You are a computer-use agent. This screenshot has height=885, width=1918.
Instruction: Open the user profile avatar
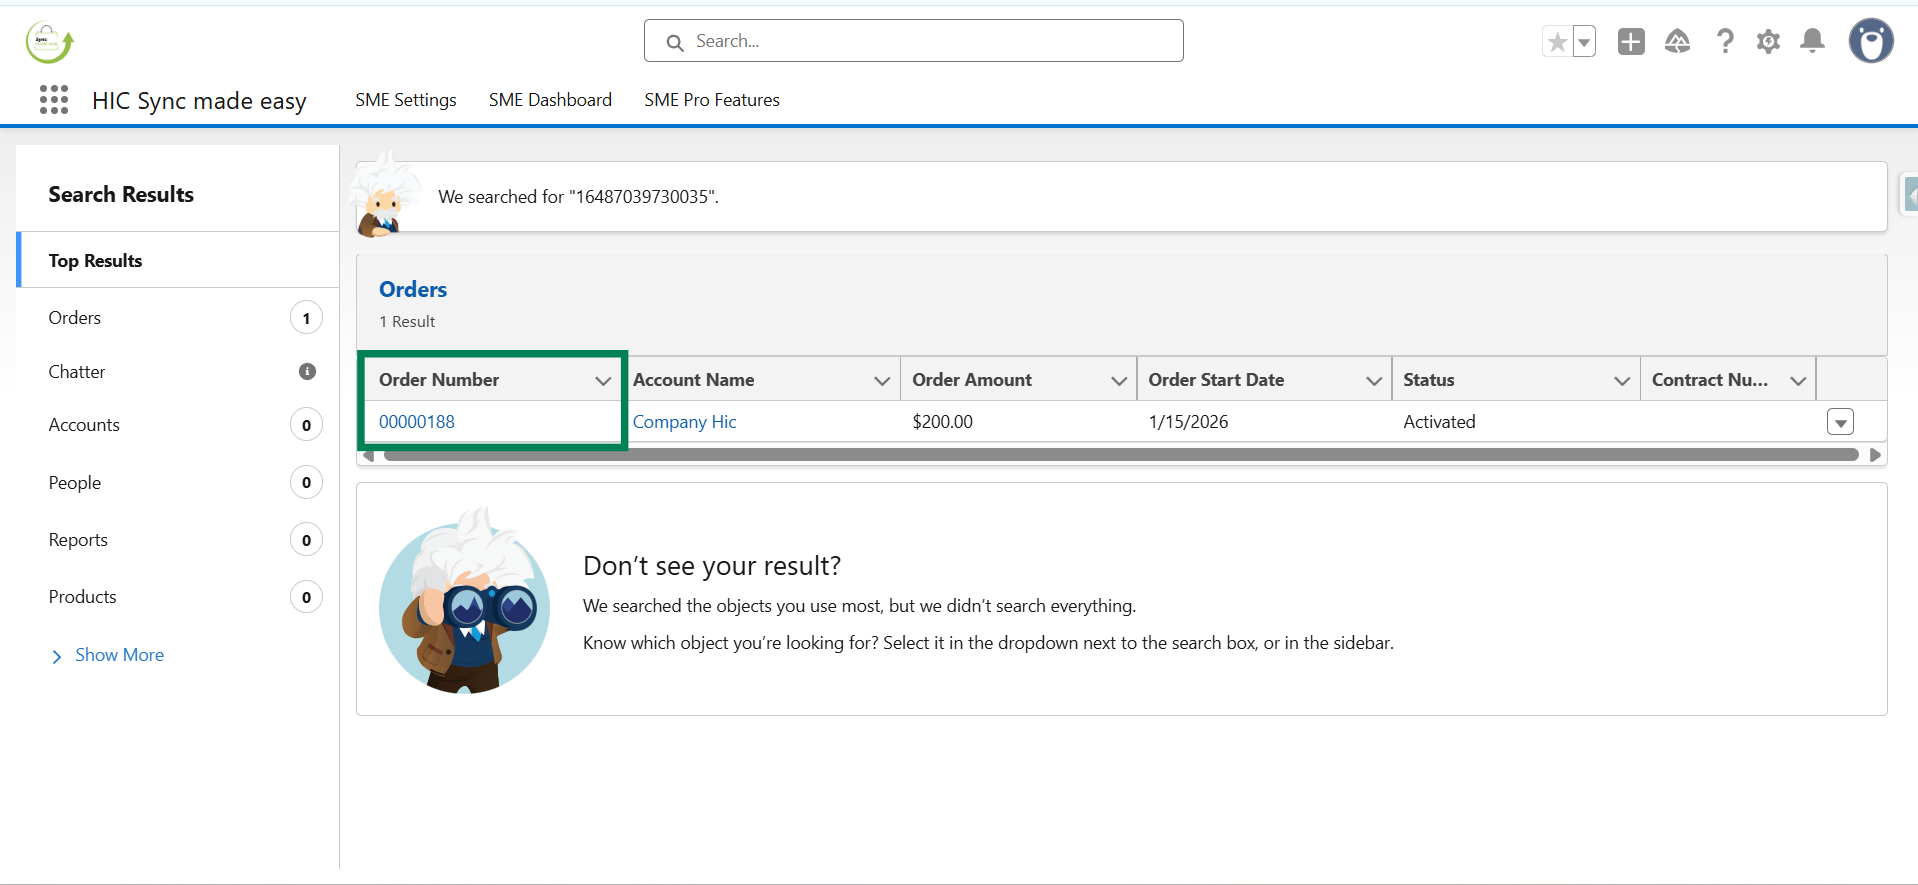click(1871, 41)
